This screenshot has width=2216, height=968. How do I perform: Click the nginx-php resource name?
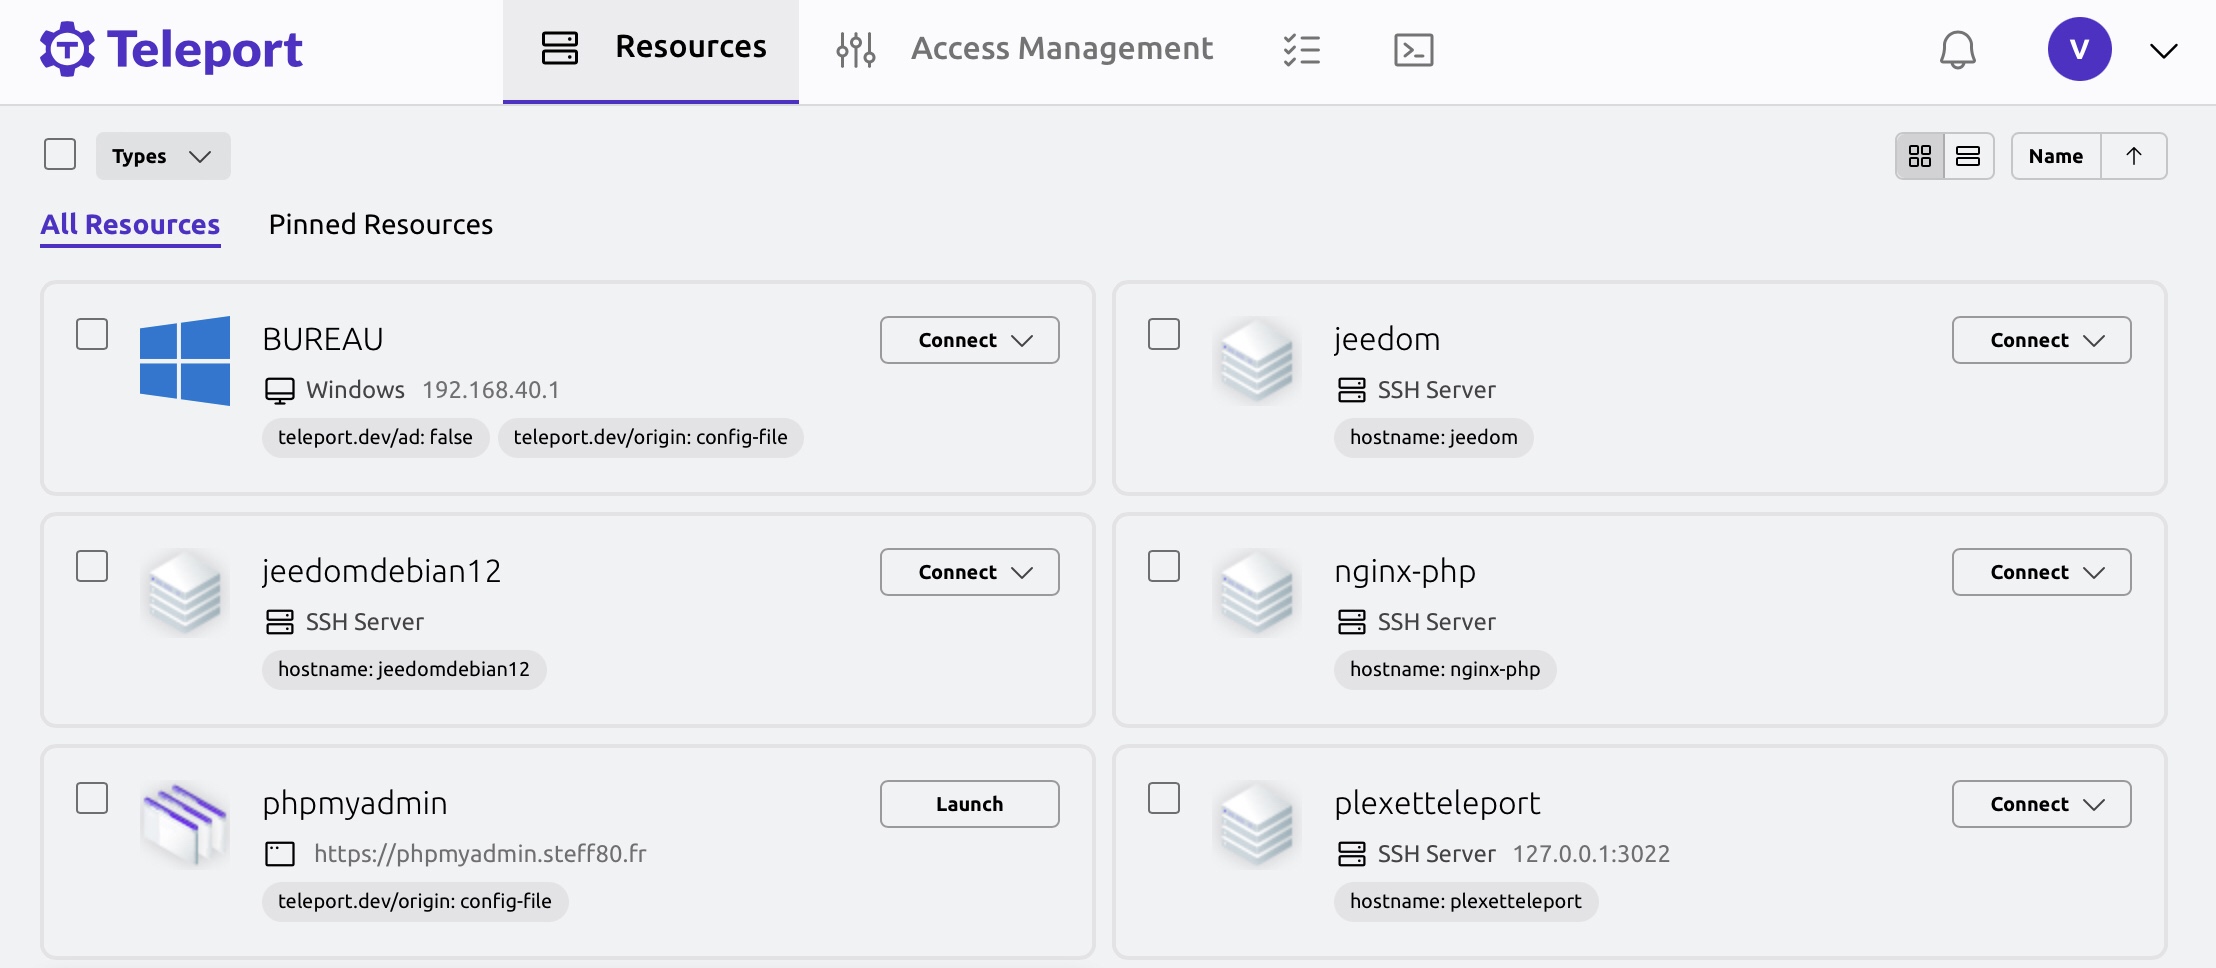(1405, 572)
